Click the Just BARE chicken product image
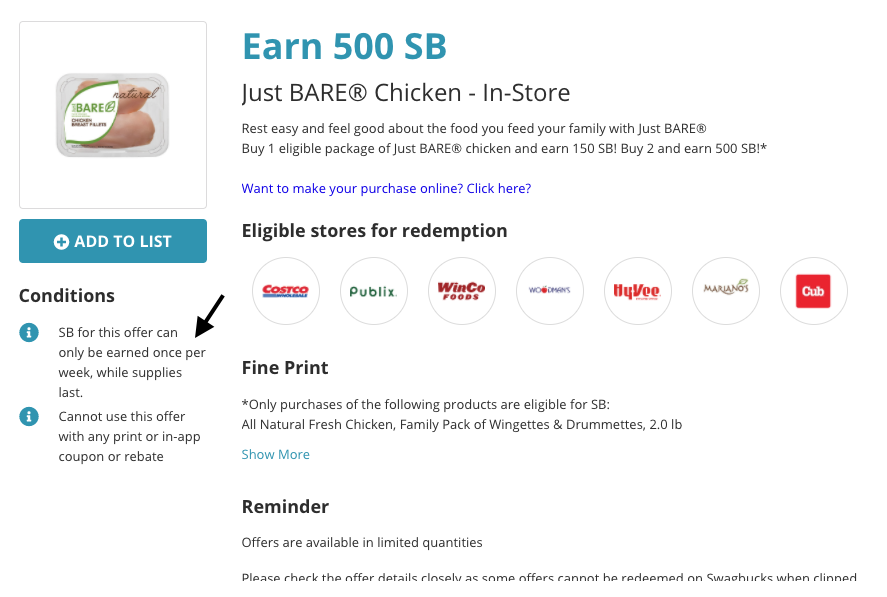887x597 pixels. click(x=113, y=115)
